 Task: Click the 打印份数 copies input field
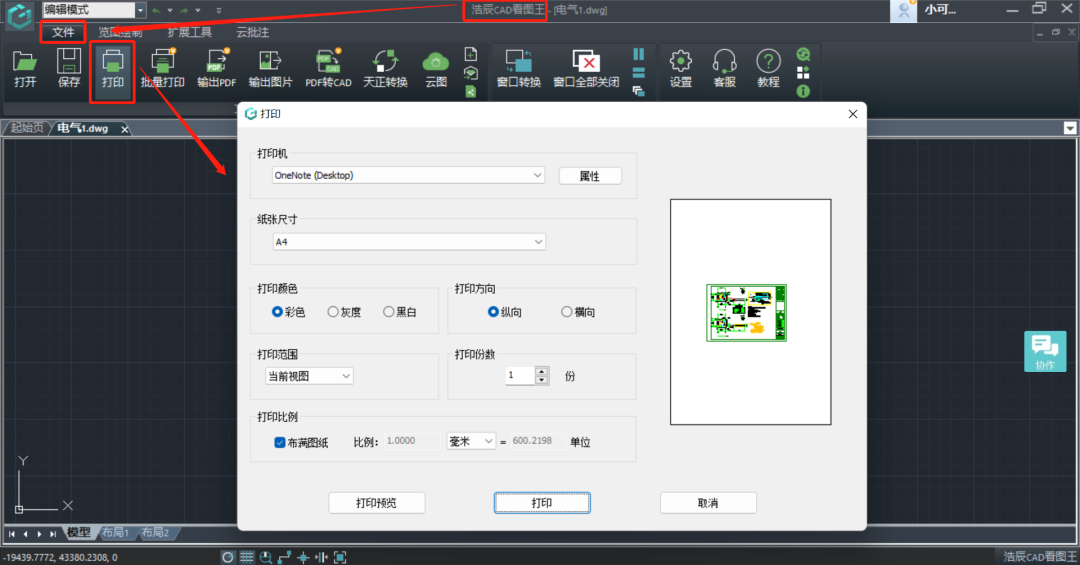pos(520,376)
